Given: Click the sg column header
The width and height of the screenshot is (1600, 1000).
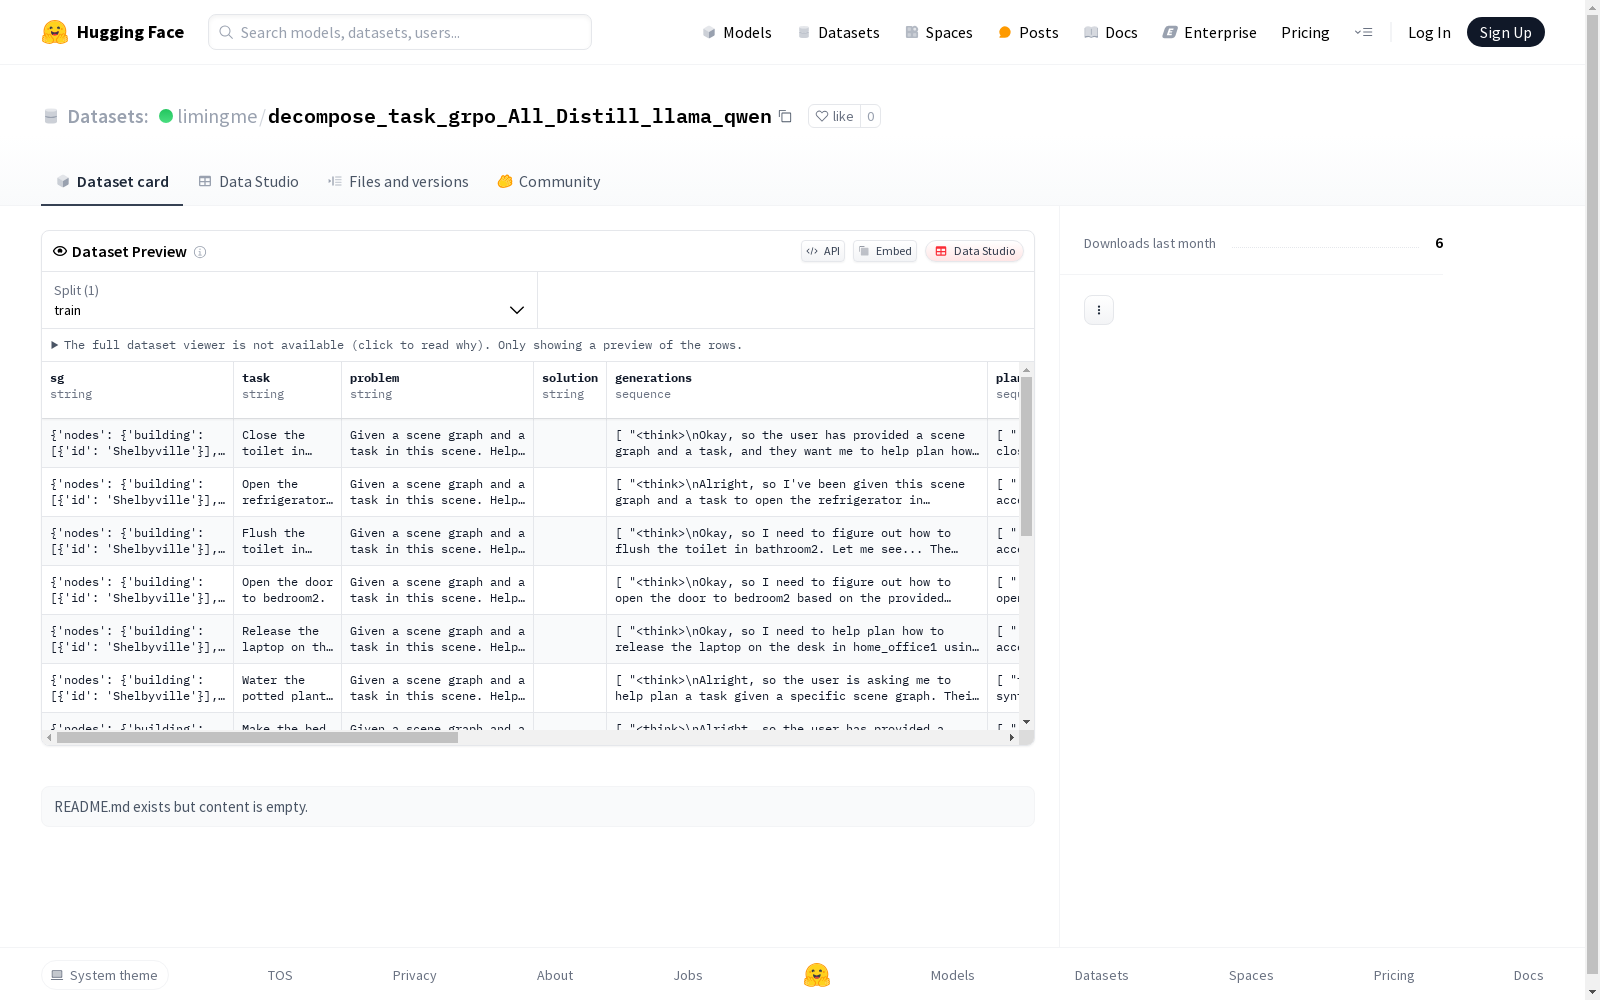Looking at the screenshot, I should (x=138, y=390).
